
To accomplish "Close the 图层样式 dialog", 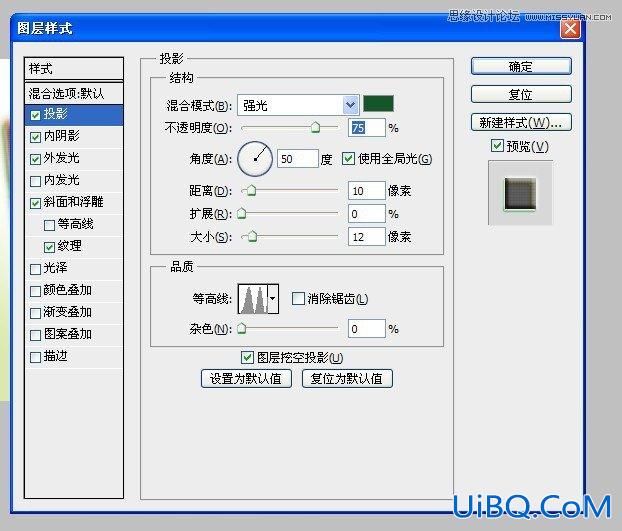I will (x=570, y=29).
